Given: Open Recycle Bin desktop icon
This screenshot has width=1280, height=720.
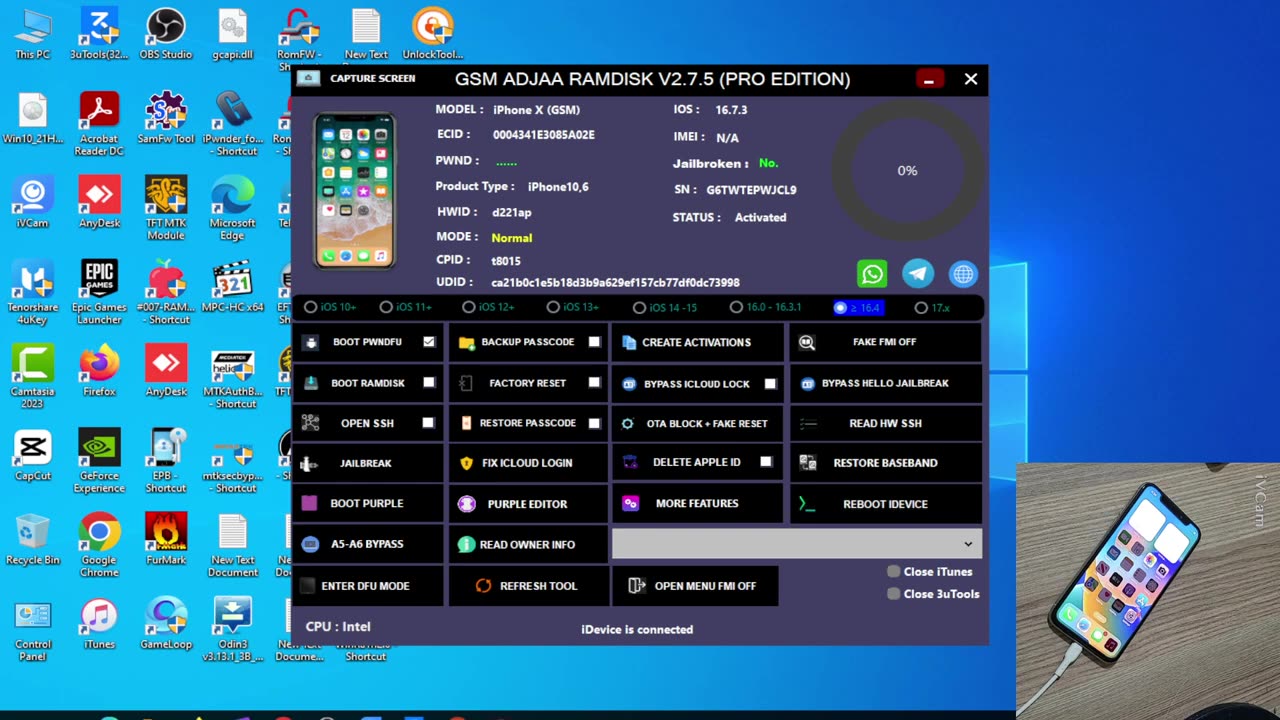Looking at the screenshot, I should pyautogui.click(x=33, y=540).
